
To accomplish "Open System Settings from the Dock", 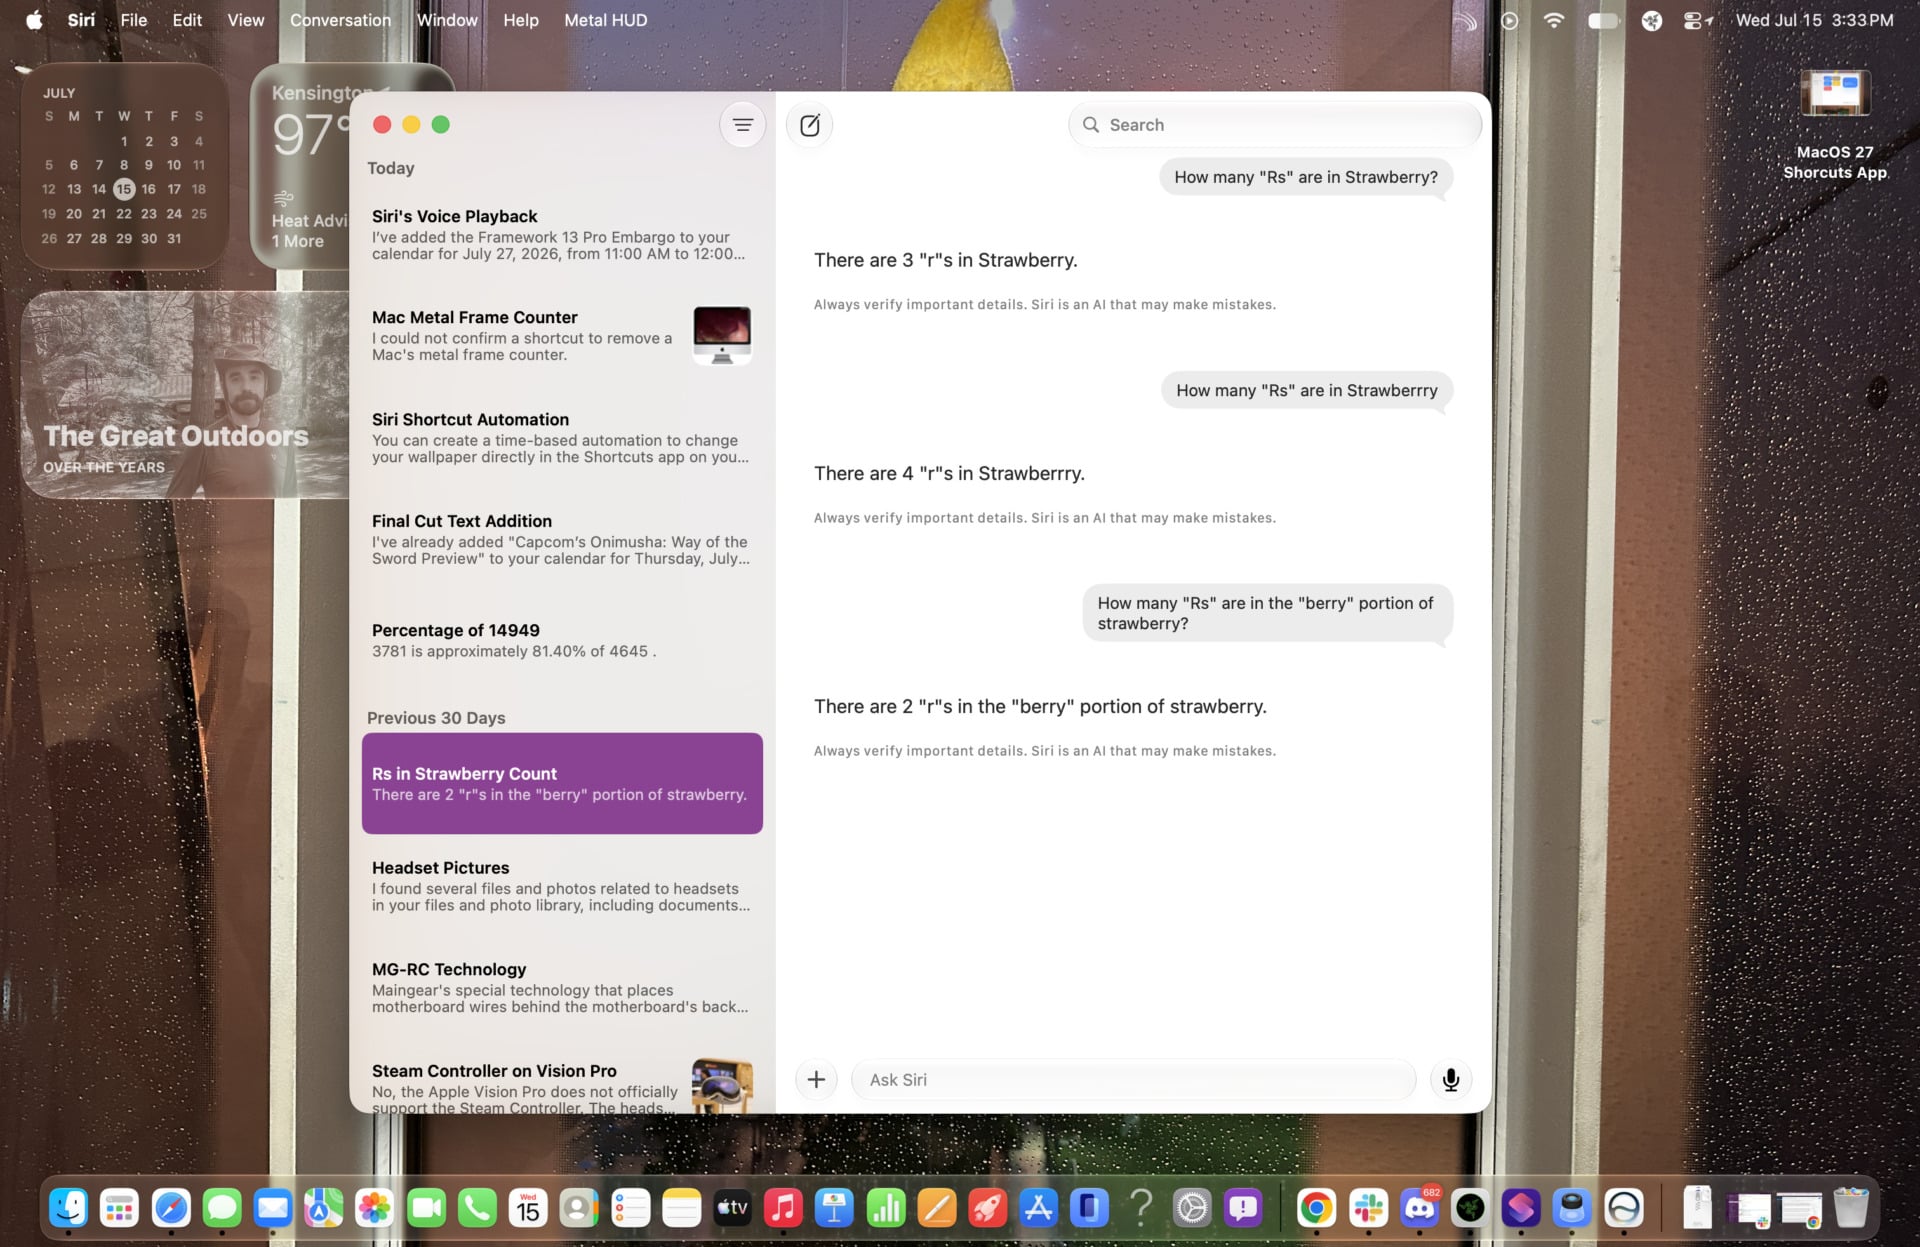I will click(1191, 1208).
